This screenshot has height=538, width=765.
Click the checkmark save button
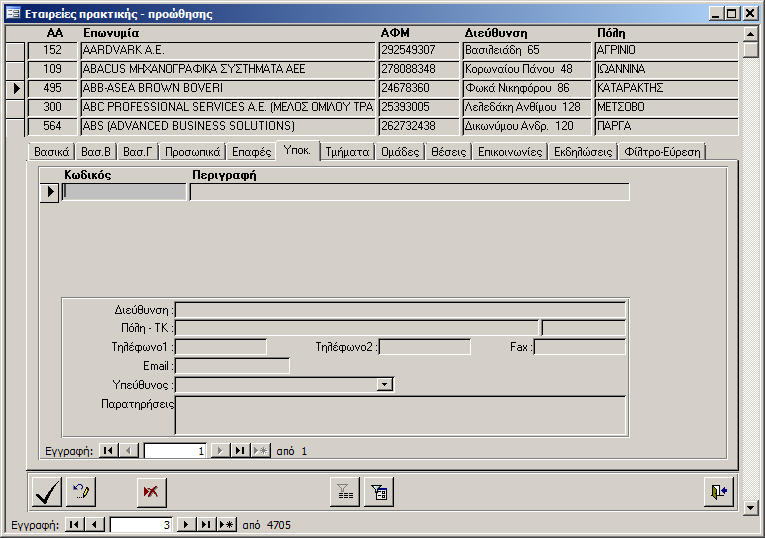pos(47,492)
